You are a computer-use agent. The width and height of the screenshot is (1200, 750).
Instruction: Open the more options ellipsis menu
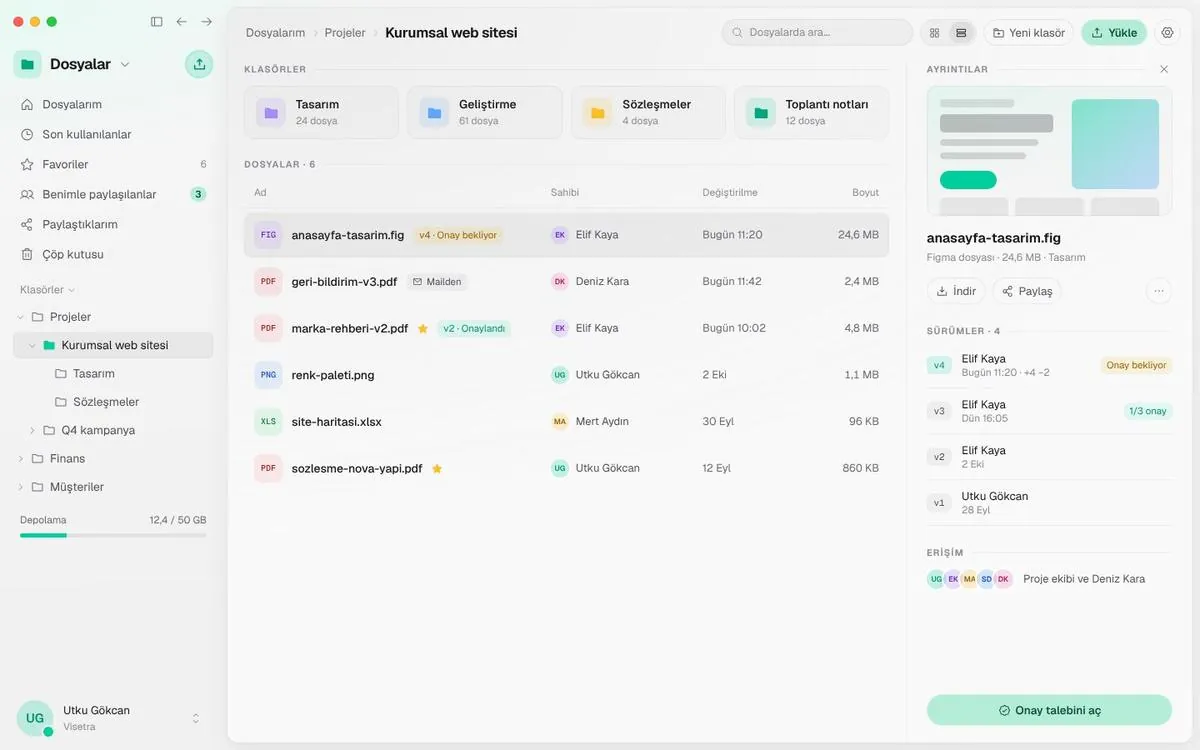[x=1159, y=291]
